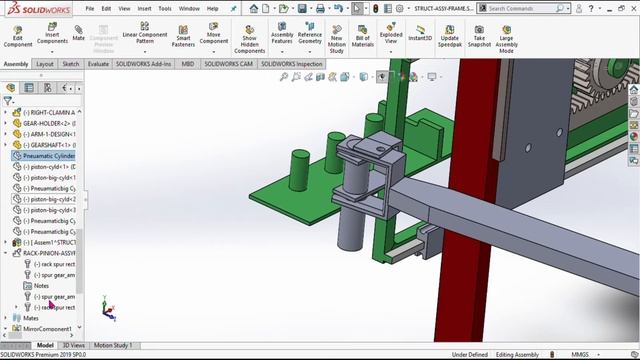Click the Home icon in top toolbar
Screen dimensions: 640x360
(x=253, y=8)
